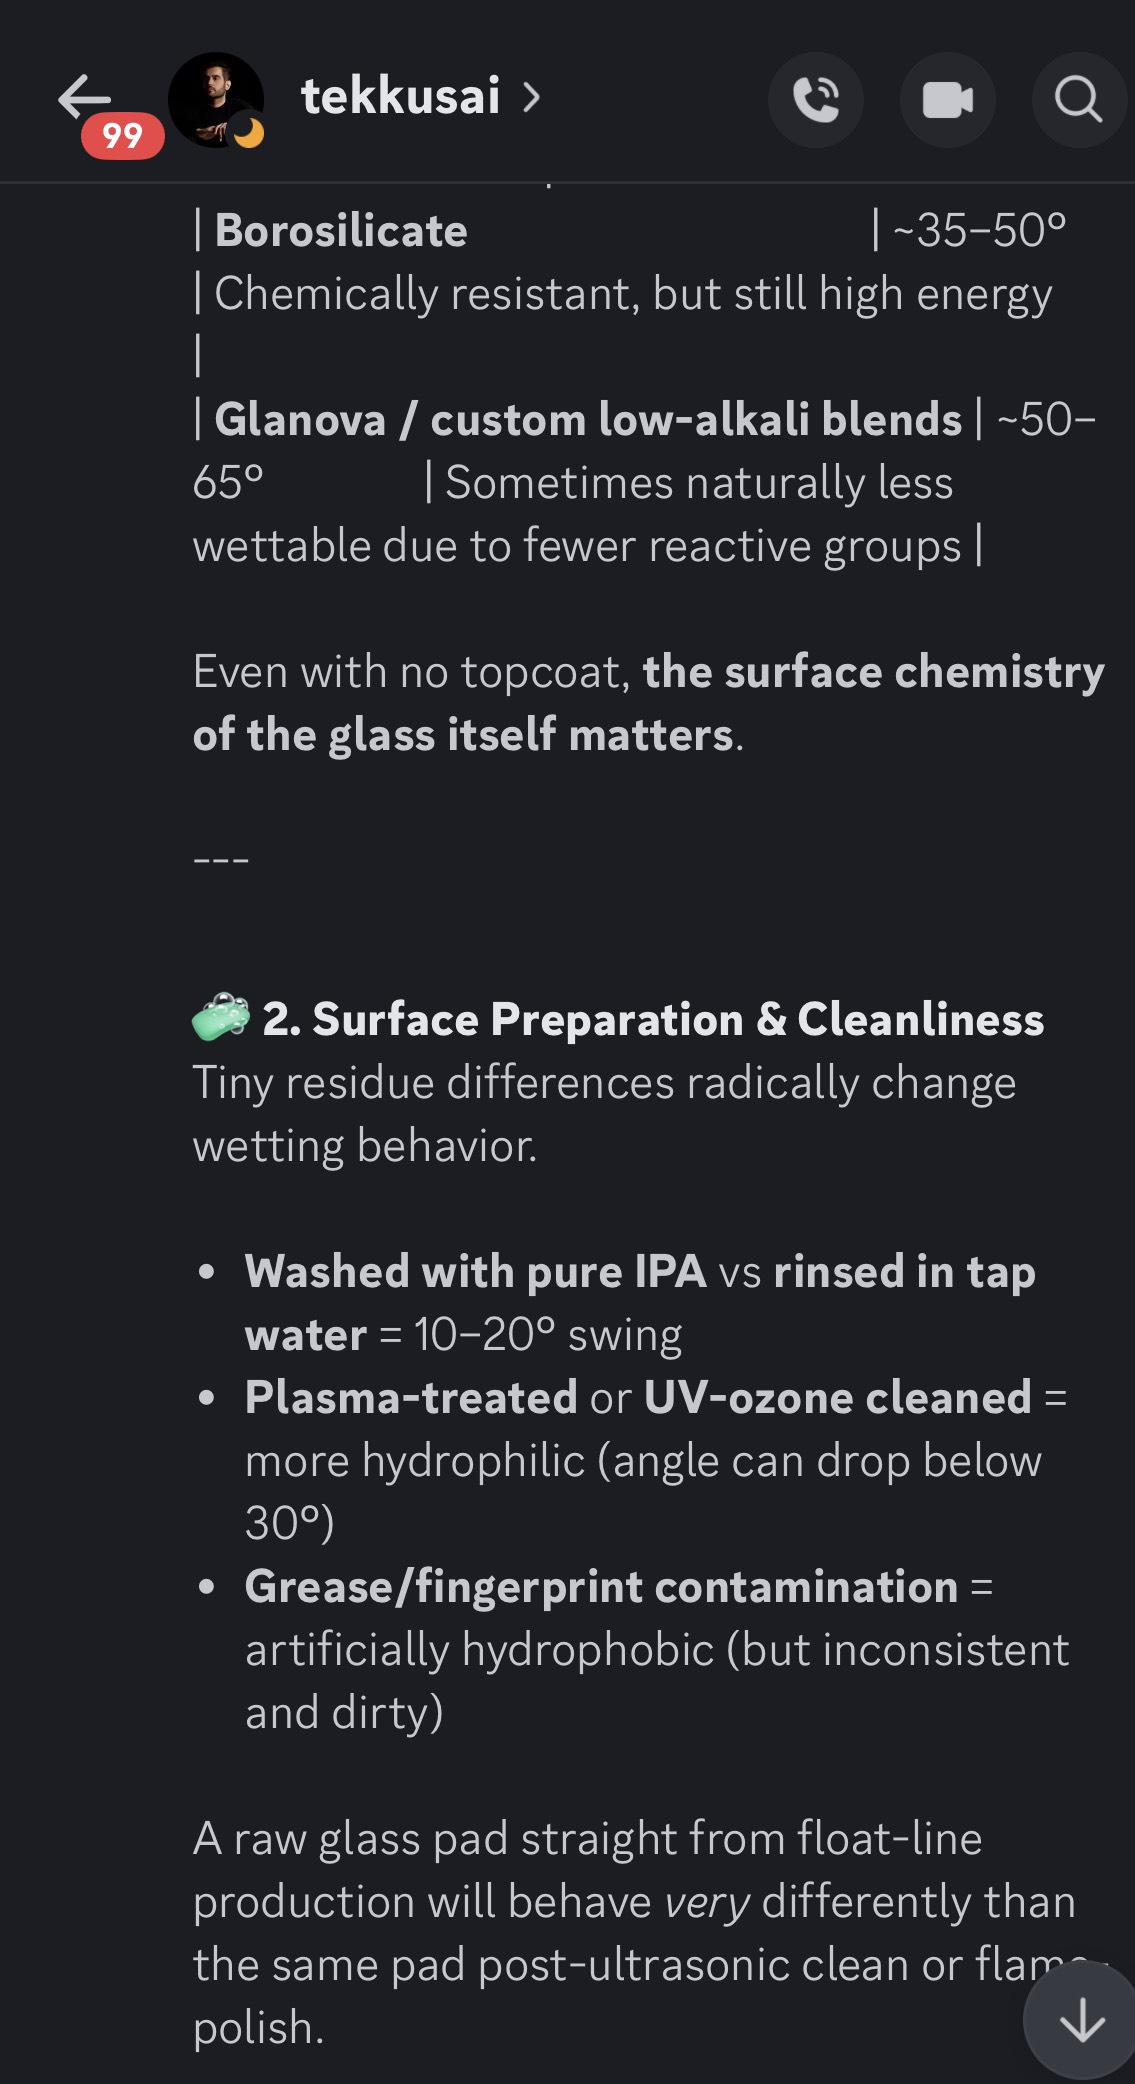Tap the Surface Preparation & Cleanliness heading

[652, 1019]
